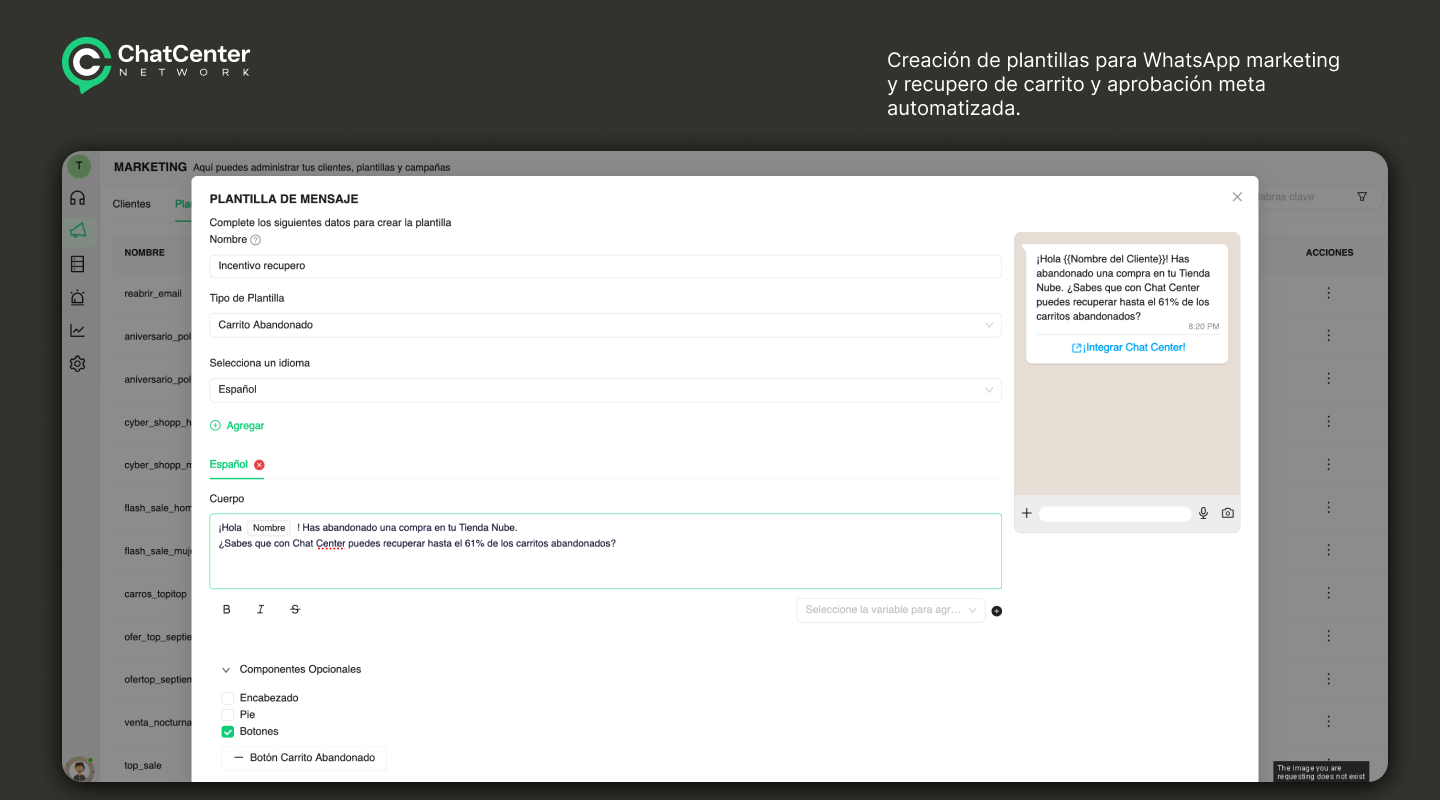This screenshot has width=1440, height=800.
Task: Switch to the Clientes tab in background
Action: (x=132, y=204)
